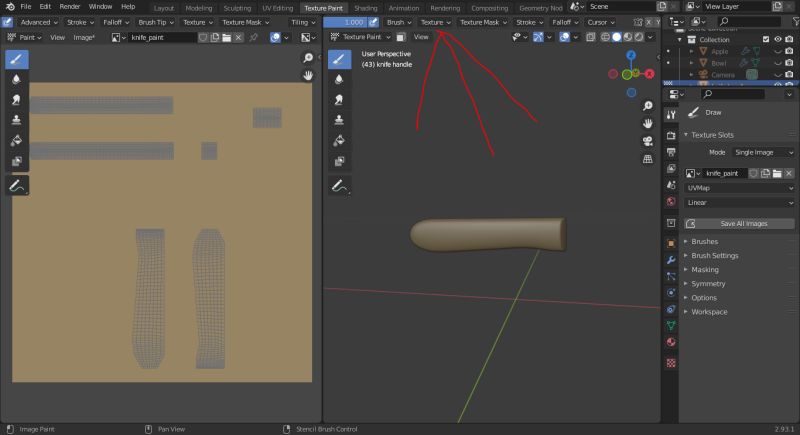Image resolution: width=800 pixels, height=435 pixels.
Task: Expand the Brushes panel
Action: point(704,242)
